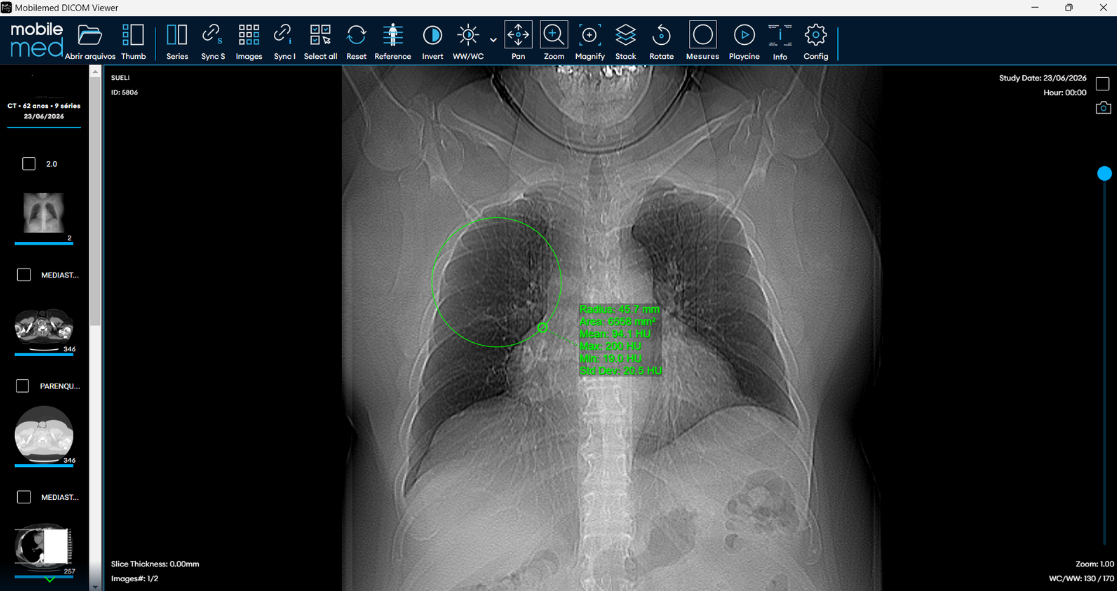Click the Slice Thickness: 0.00mm label
Screen dimensions: 1117x591
[x=155, y=564]
